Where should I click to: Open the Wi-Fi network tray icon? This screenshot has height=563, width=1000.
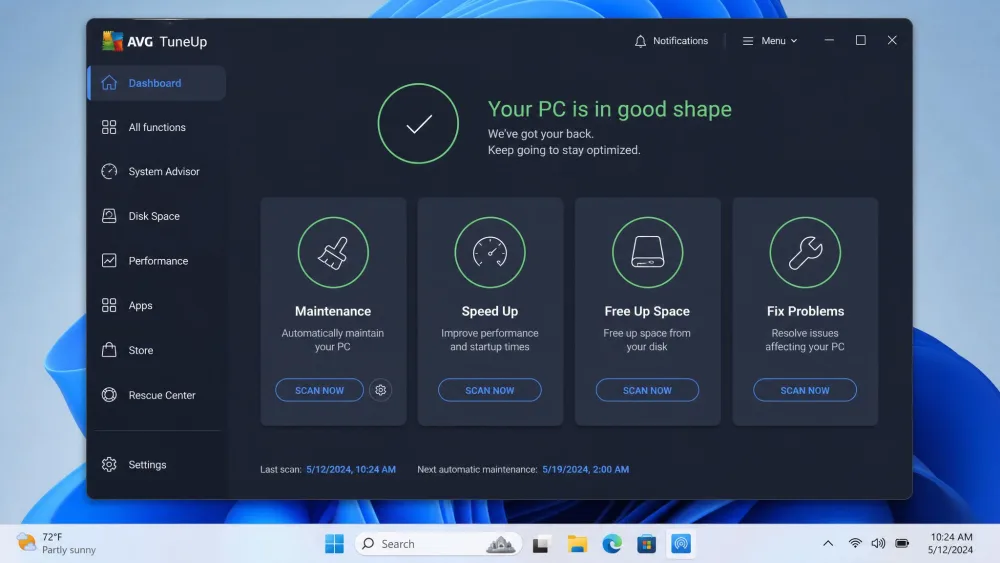tap(855, 544)
